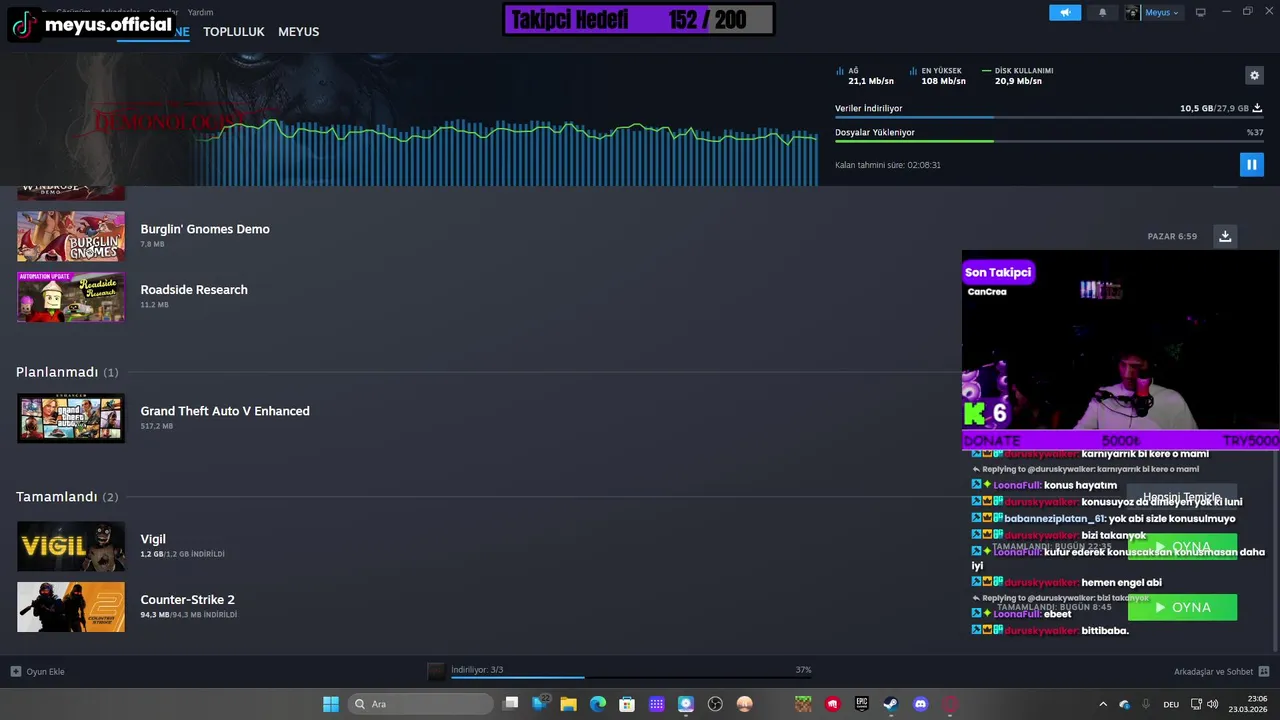Select the 'Roadside Research' title
This screenshot has width=1280, height=720.
(194, 290)
